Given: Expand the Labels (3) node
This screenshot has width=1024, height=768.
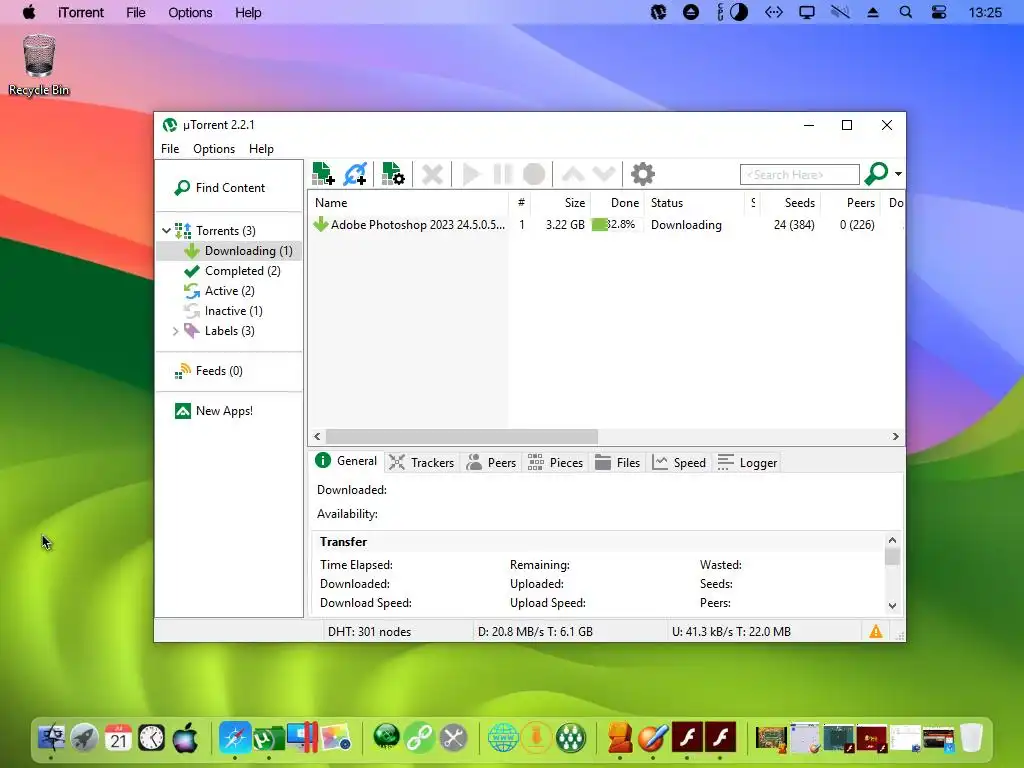Looking at the screenshot, I should click(175, 331).
